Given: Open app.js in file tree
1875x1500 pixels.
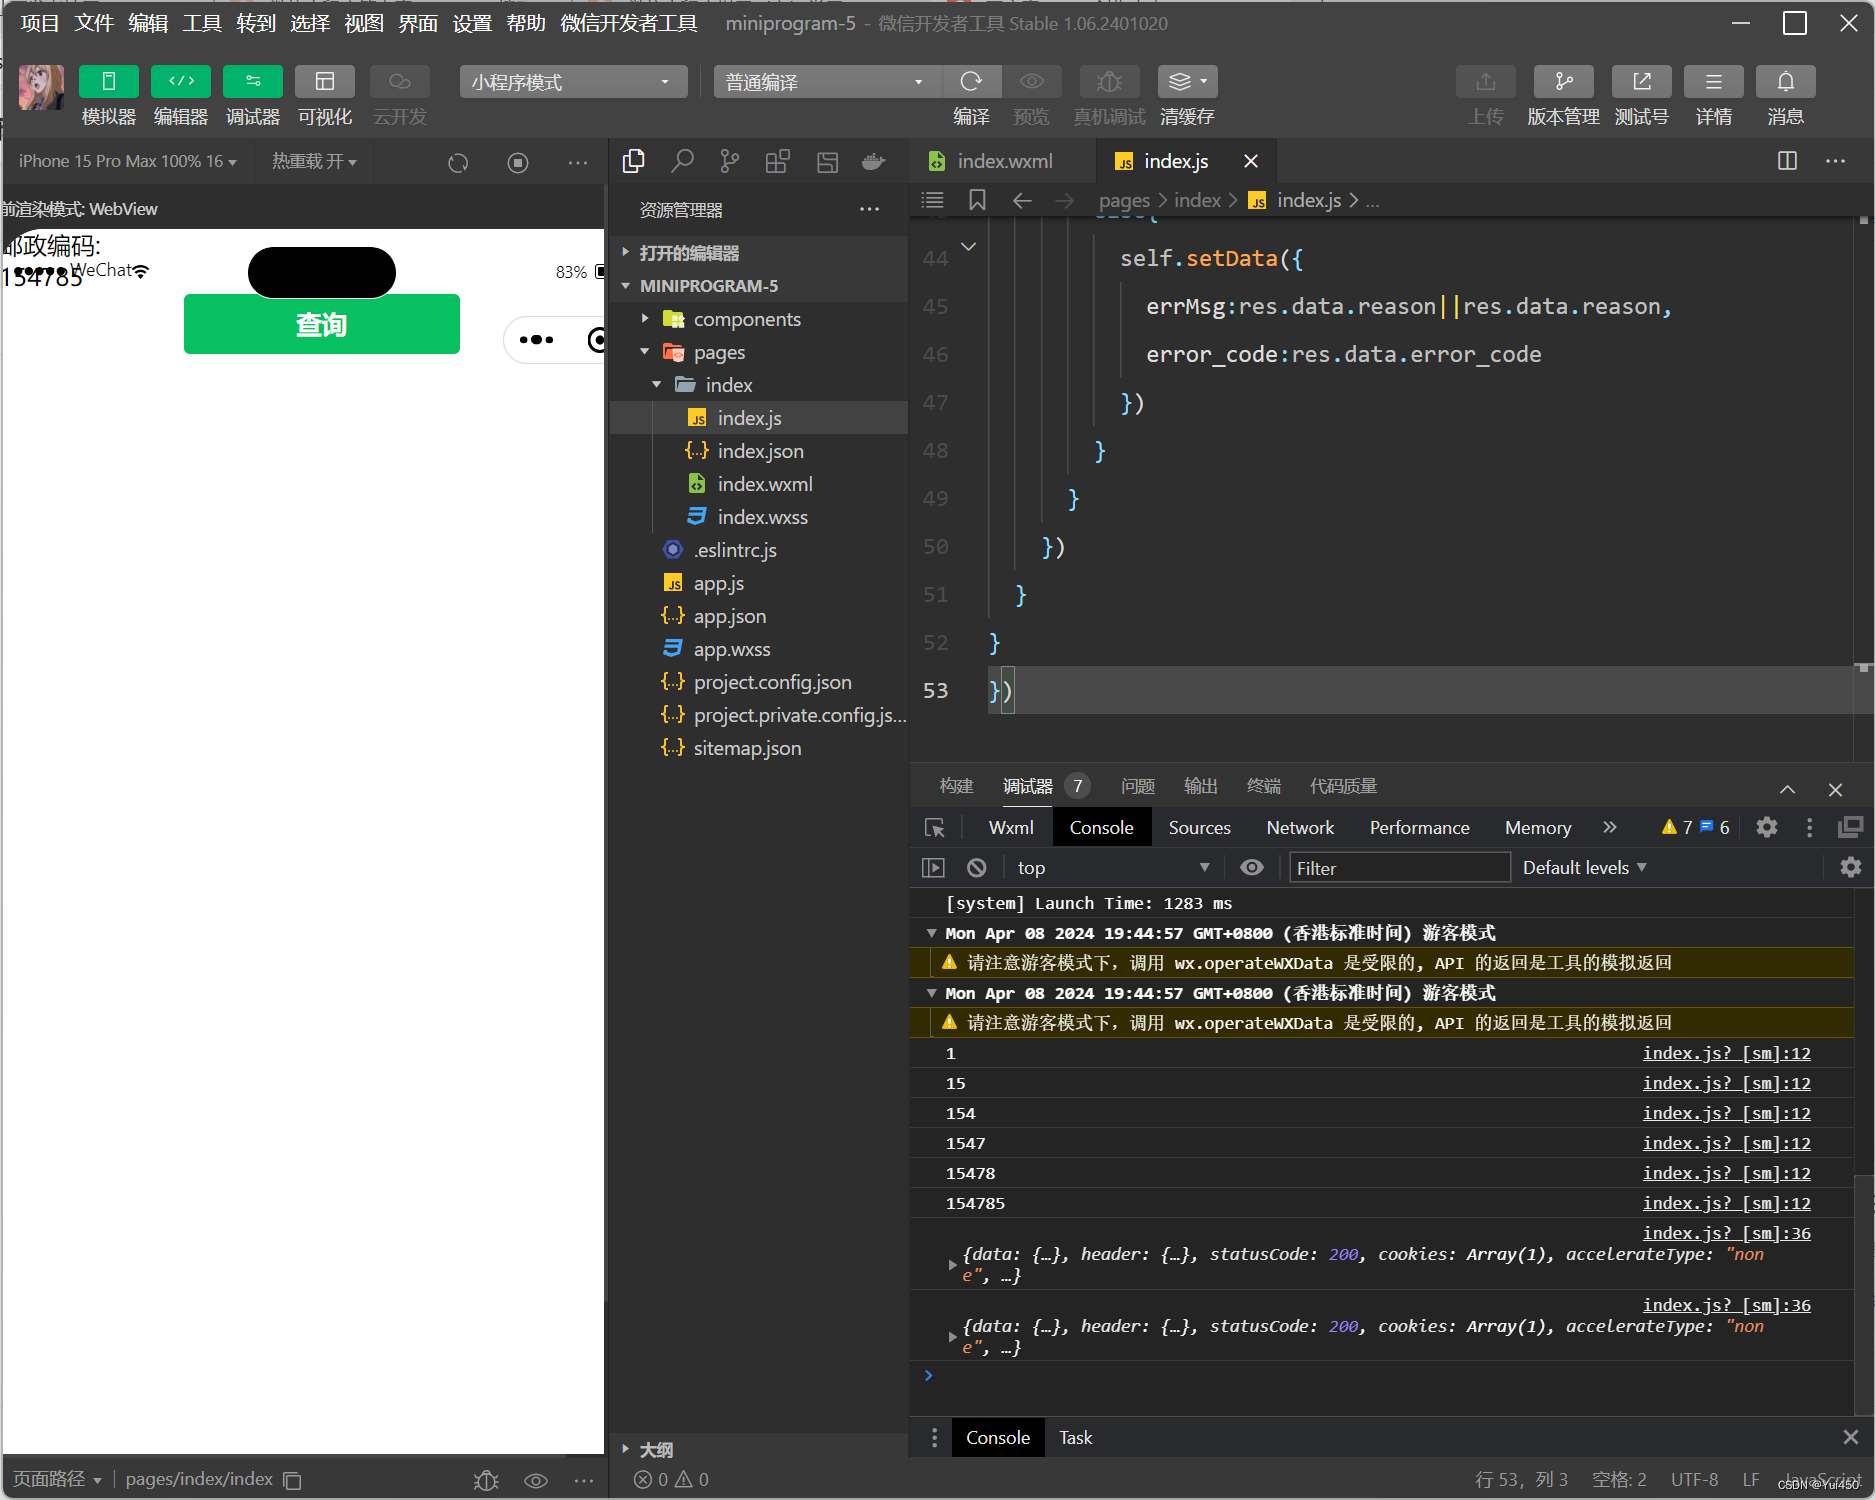Looking at the screenshot, I should coord(758,583).
